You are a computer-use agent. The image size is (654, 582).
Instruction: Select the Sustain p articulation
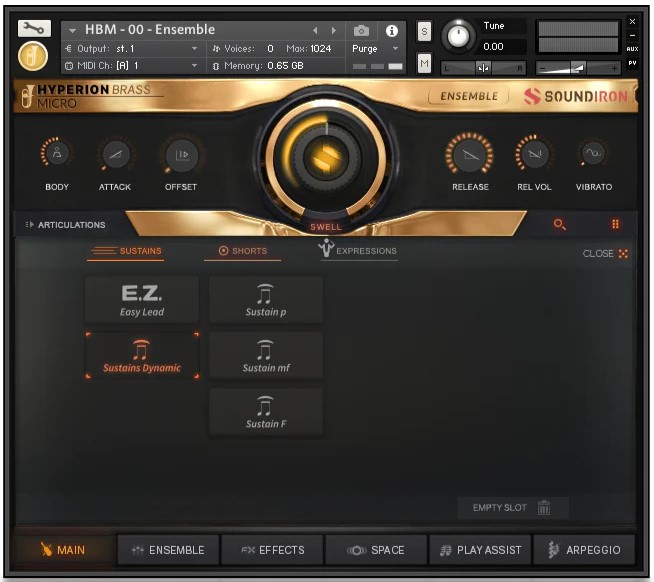coord(266,300)
